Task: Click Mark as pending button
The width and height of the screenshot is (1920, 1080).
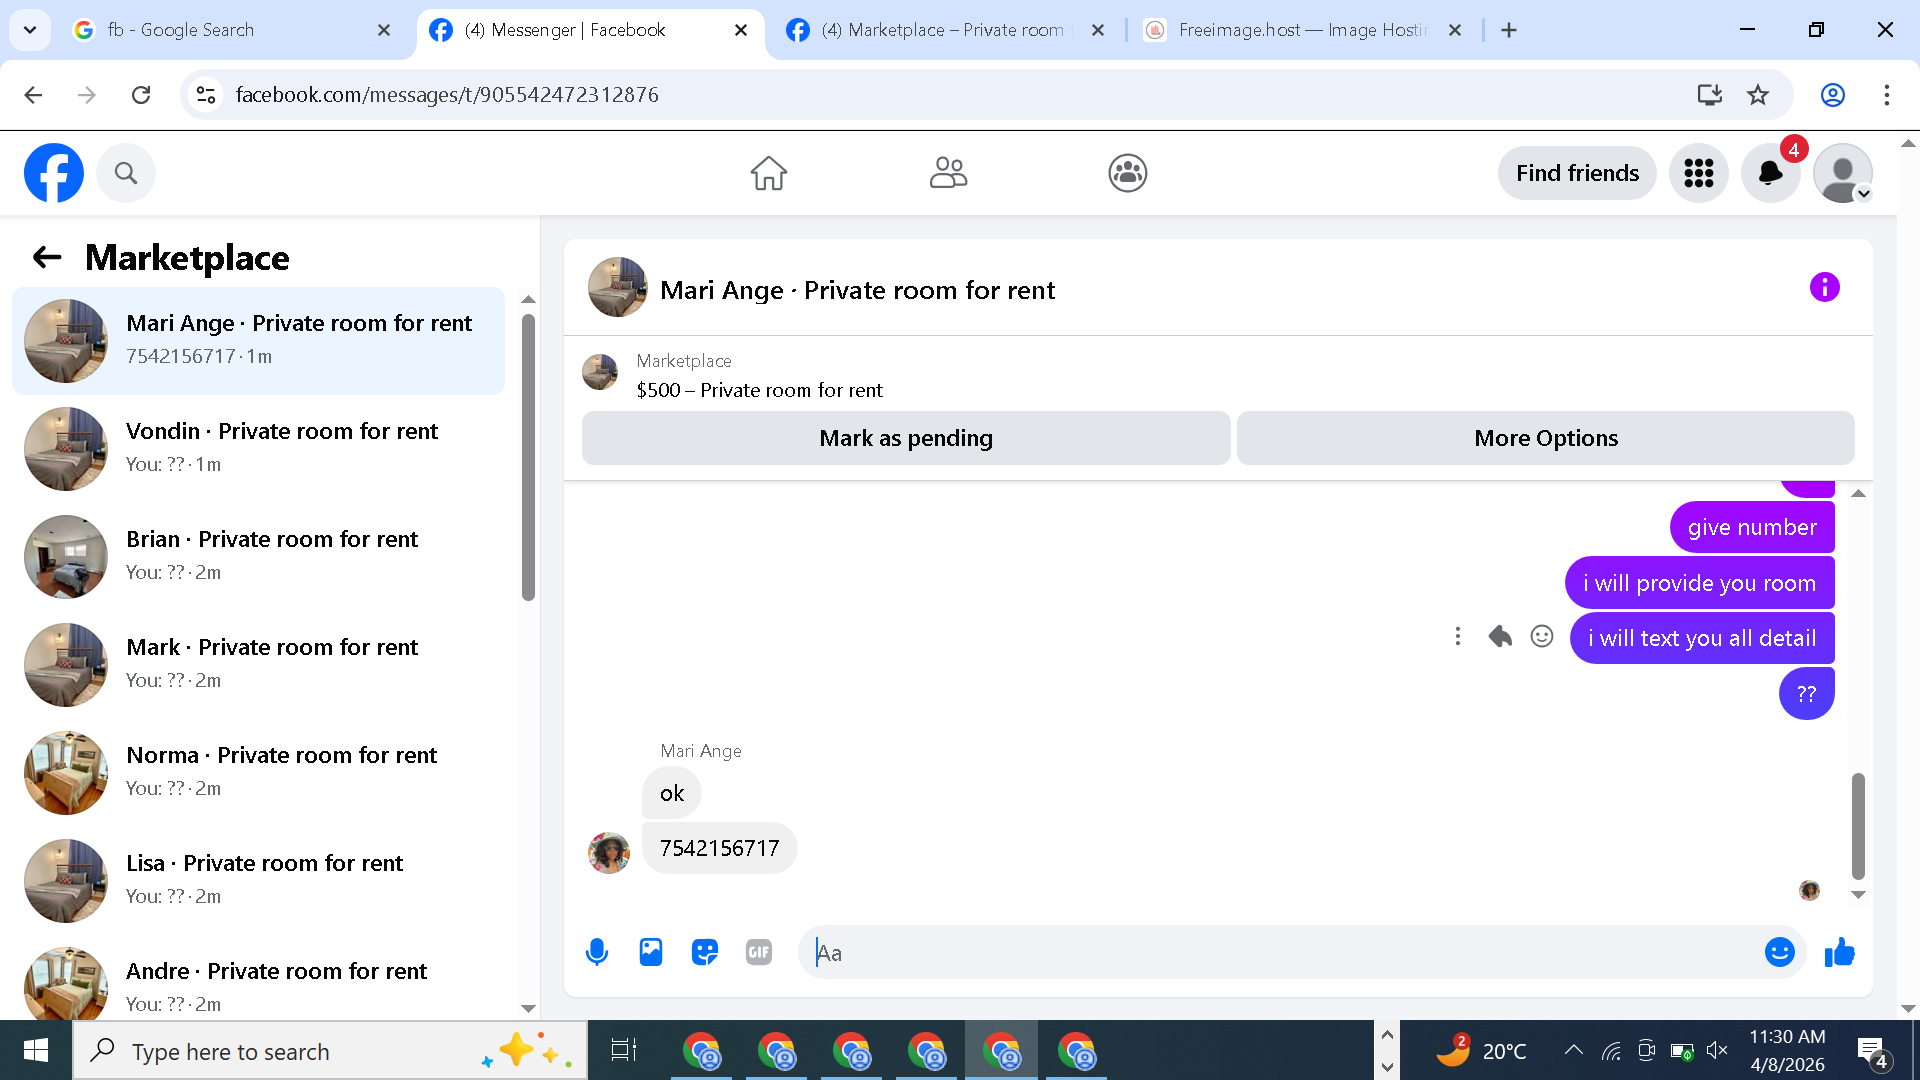Action: (x=905, y=438)
